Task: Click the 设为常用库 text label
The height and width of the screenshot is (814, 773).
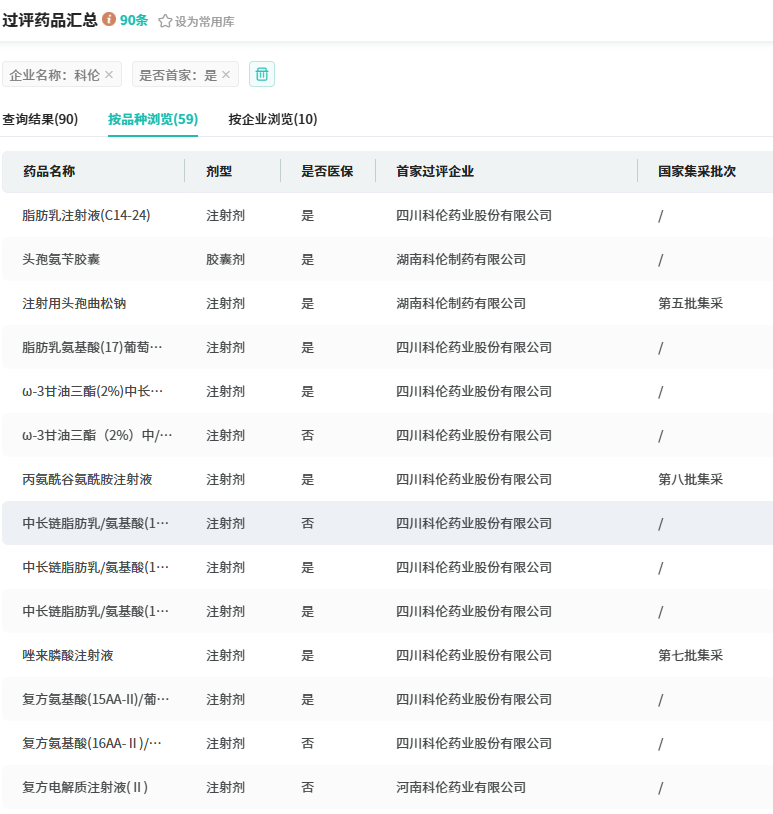Action: tap(205, 21)
